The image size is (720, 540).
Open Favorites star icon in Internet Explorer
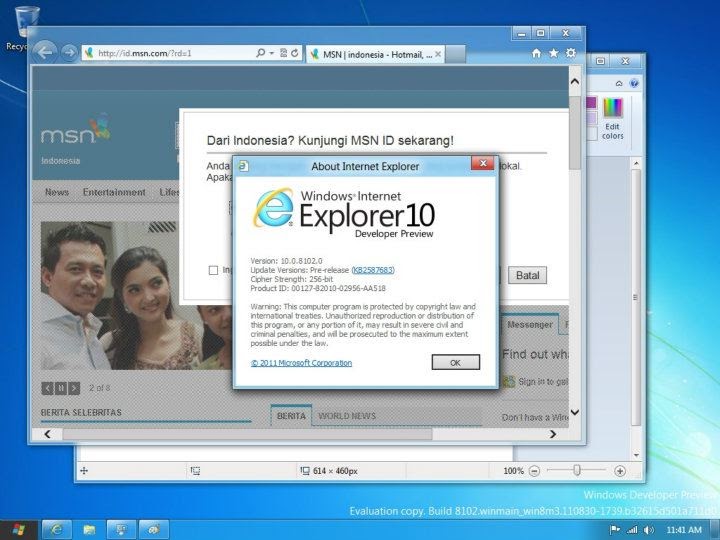(x=554, y=53)
